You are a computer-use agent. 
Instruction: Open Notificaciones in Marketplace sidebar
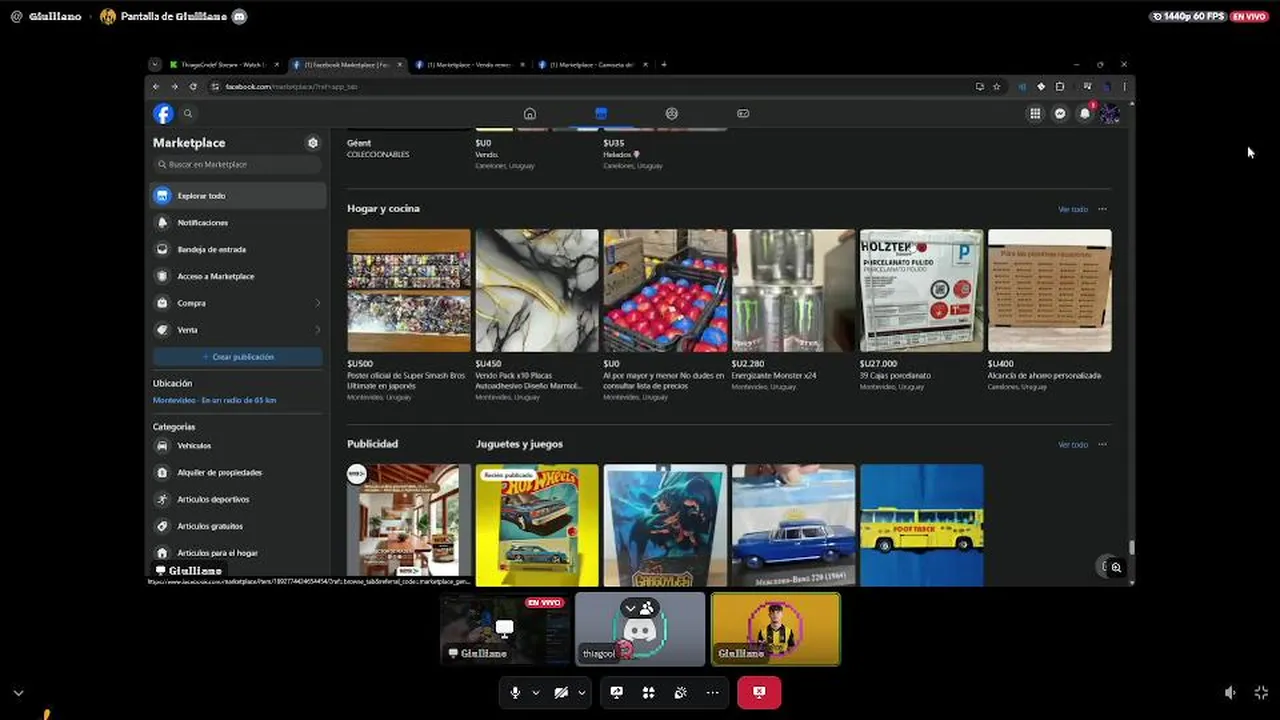point(238,223)
